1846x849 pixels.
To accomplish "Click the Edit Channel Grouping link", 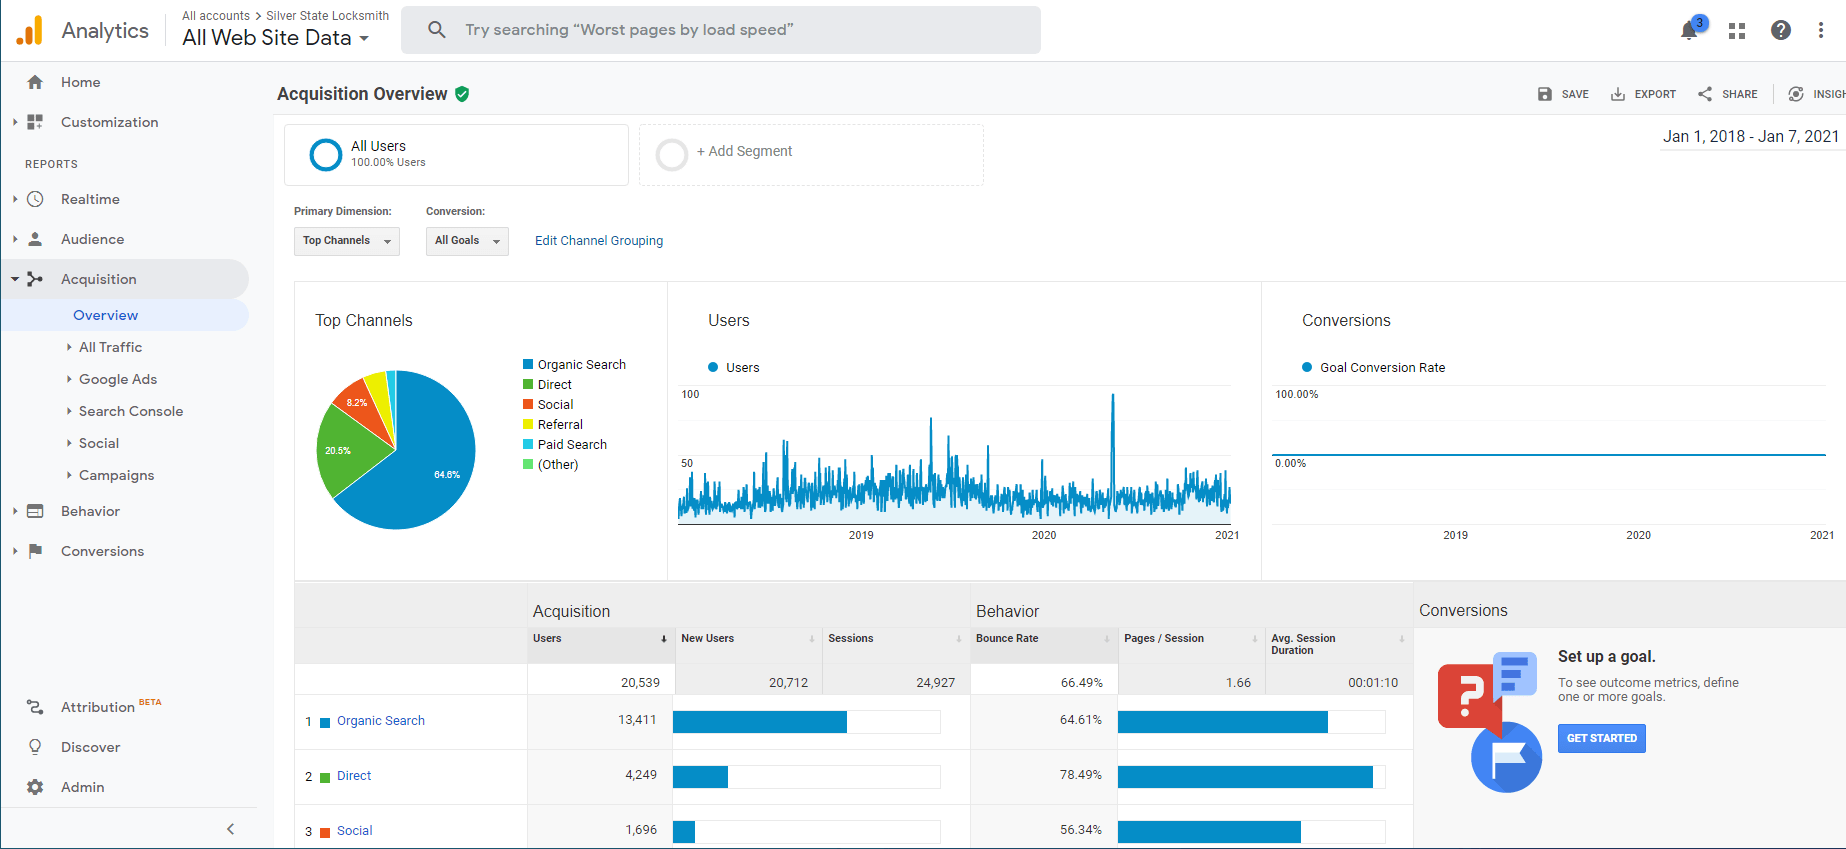I will (599, 241).
